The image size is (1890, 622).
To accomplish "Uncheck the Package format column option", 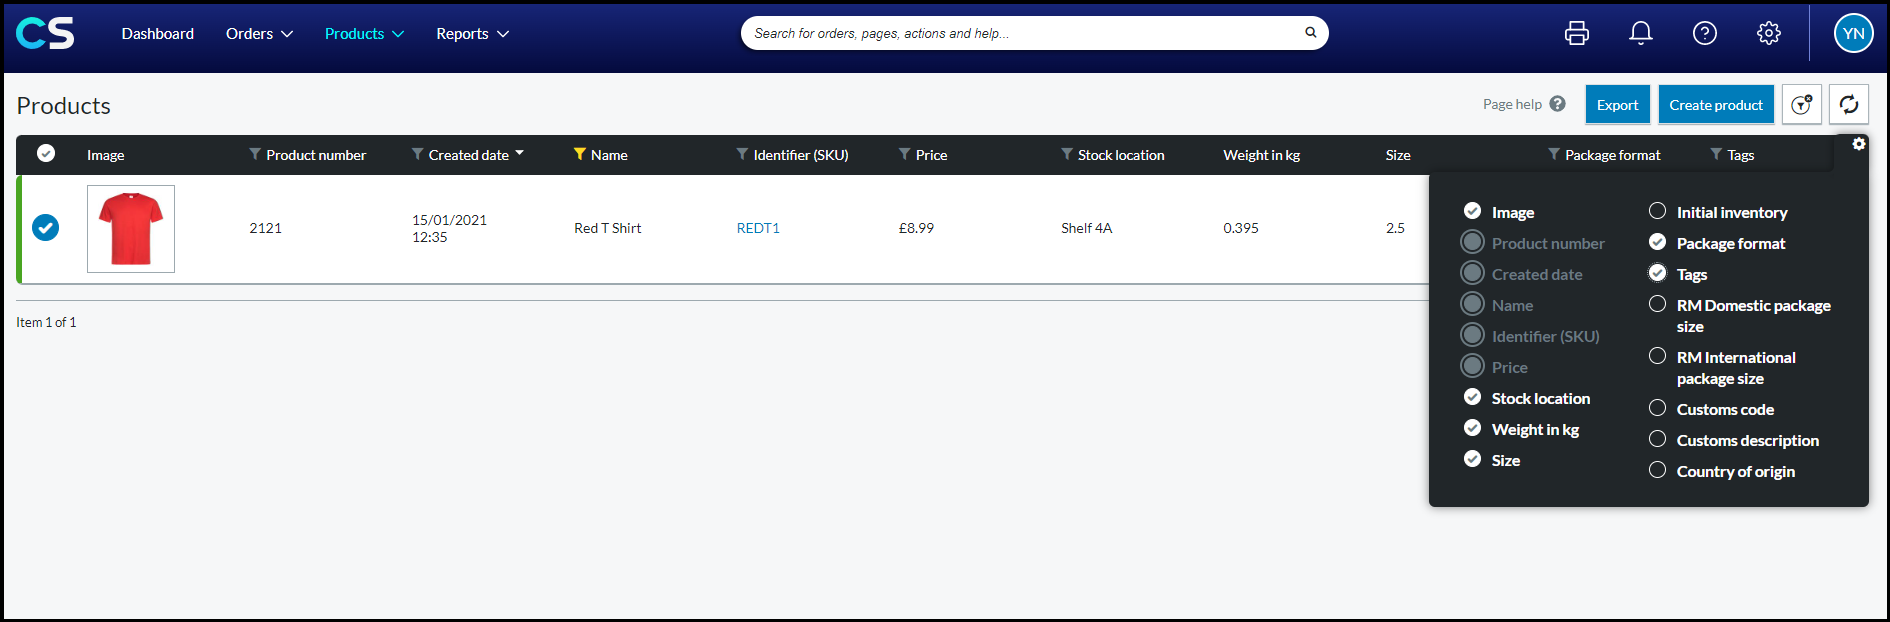I will (x=1657, y=242).
